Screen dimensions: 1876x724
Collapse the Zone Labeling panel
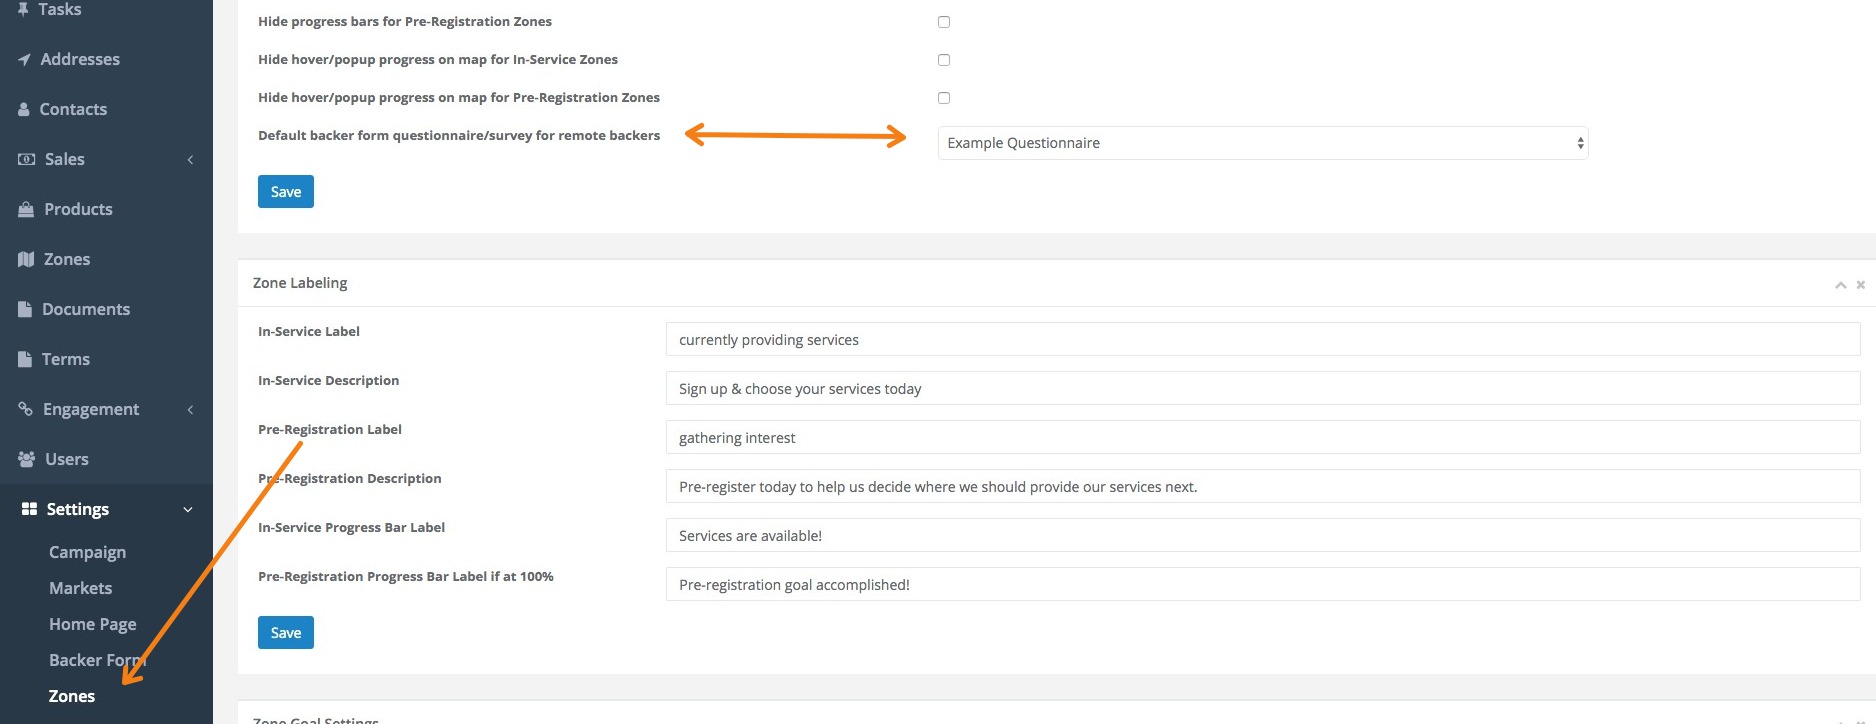pyautogui.click(x=1840, y=285)
